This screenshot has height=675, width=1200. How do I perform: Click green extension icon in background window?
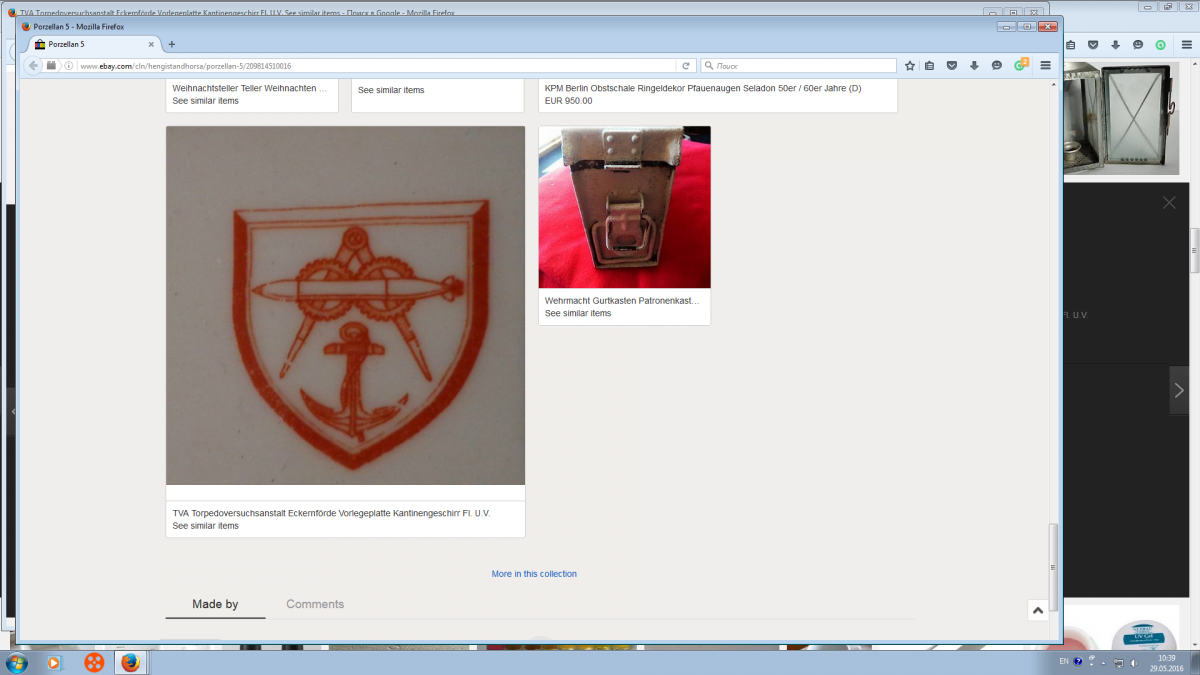click(1160, 45)
